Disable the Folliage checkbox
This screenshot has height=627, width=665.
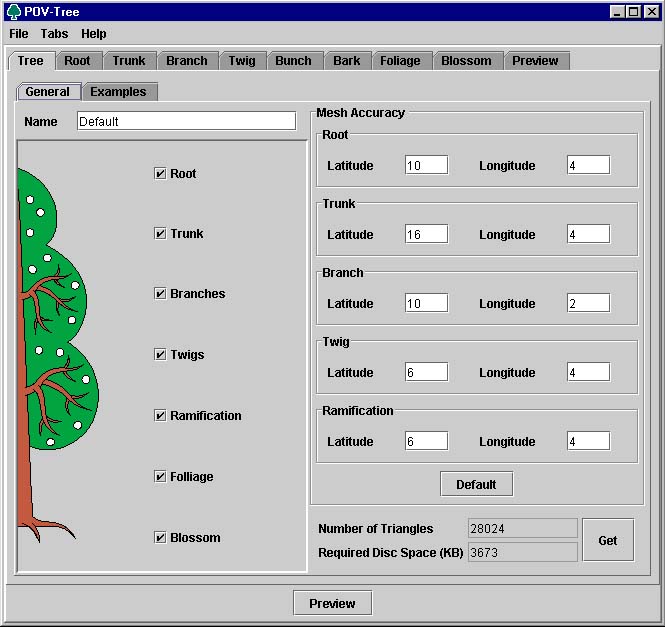click(x=160, y=476)
